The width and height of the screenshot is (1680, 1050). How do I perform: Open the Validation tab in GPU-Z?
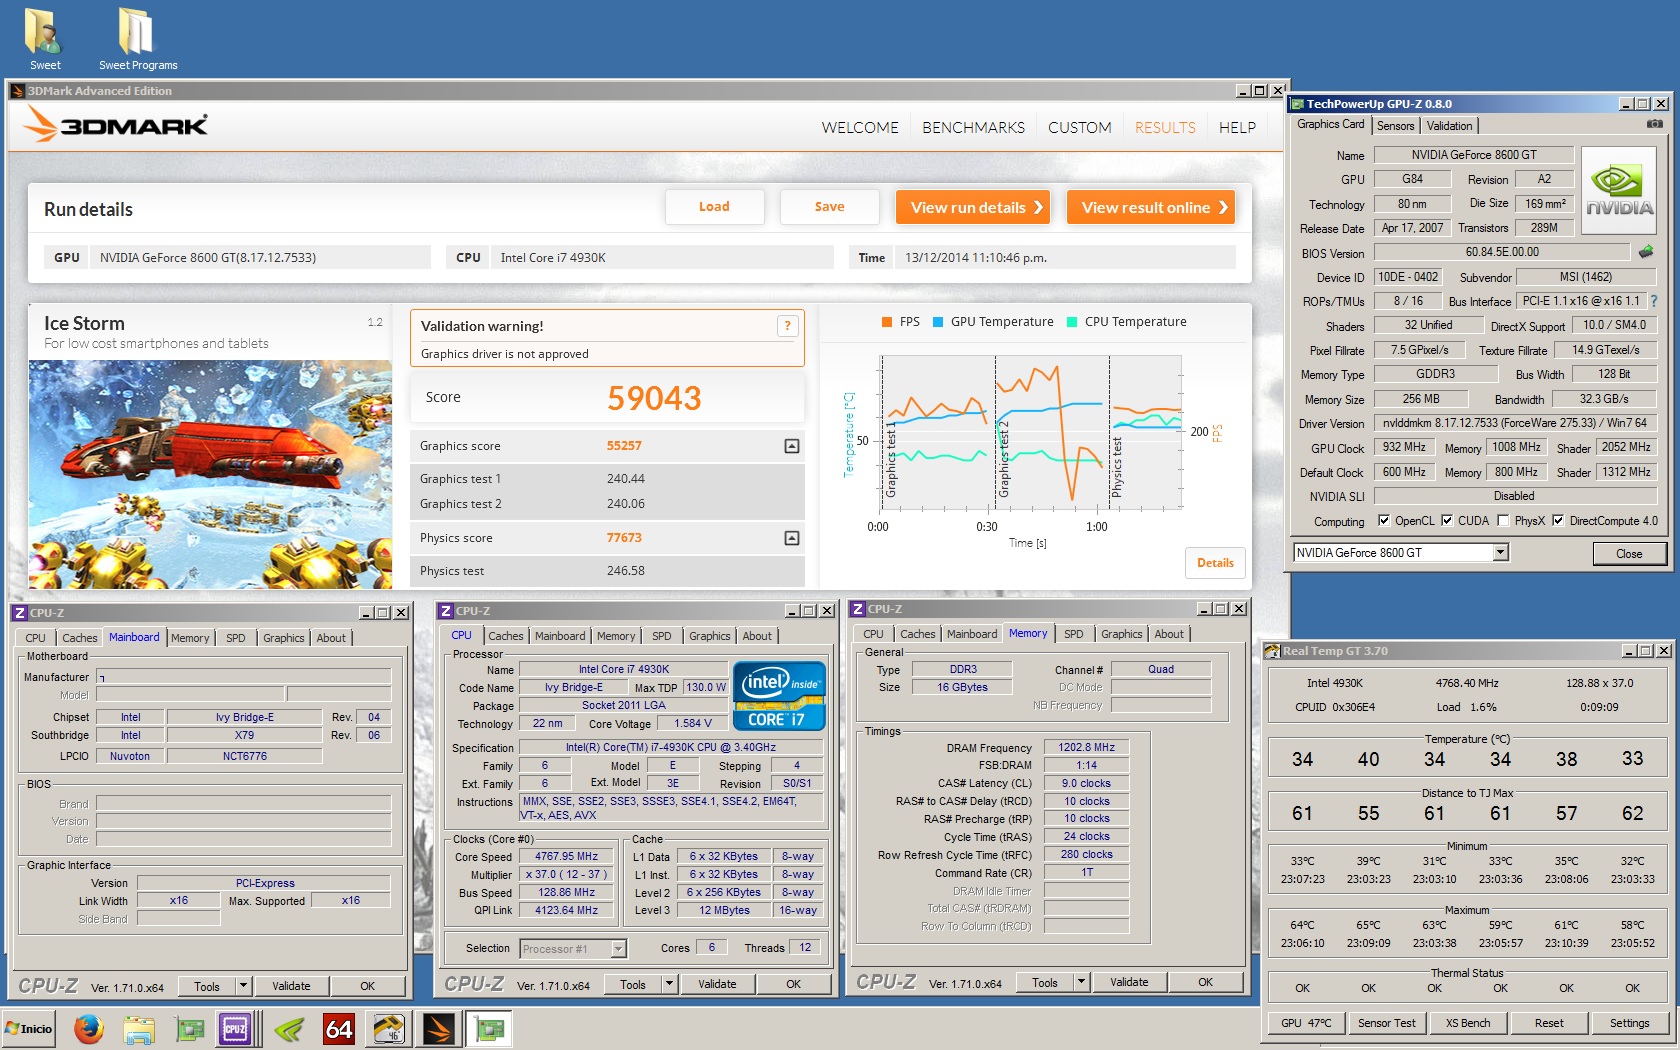[1449, 126]
